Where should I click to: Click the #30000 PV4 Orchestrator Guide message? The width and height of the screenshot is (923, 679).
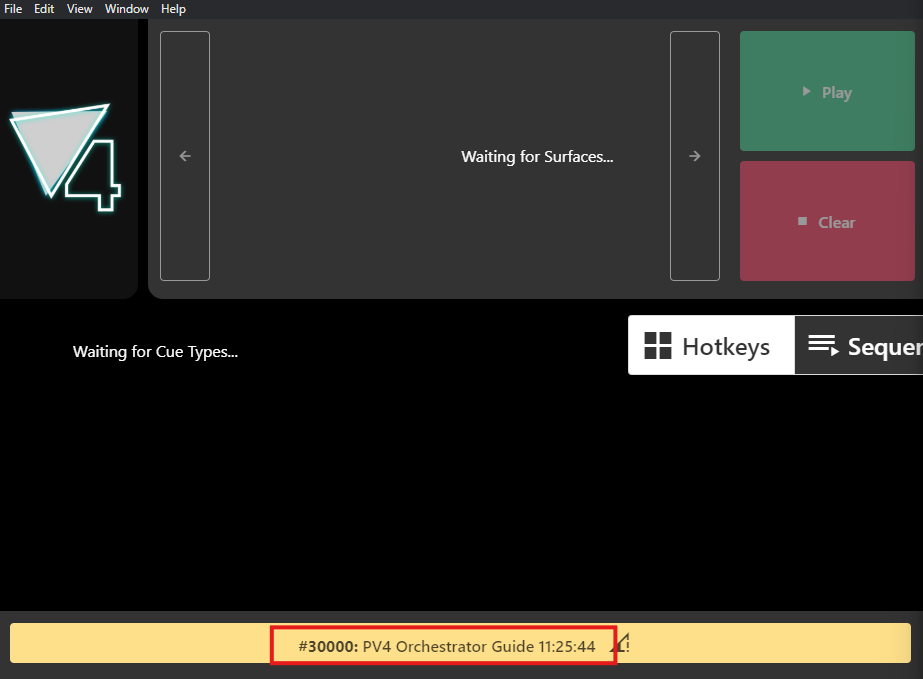[x=447, y=646]
